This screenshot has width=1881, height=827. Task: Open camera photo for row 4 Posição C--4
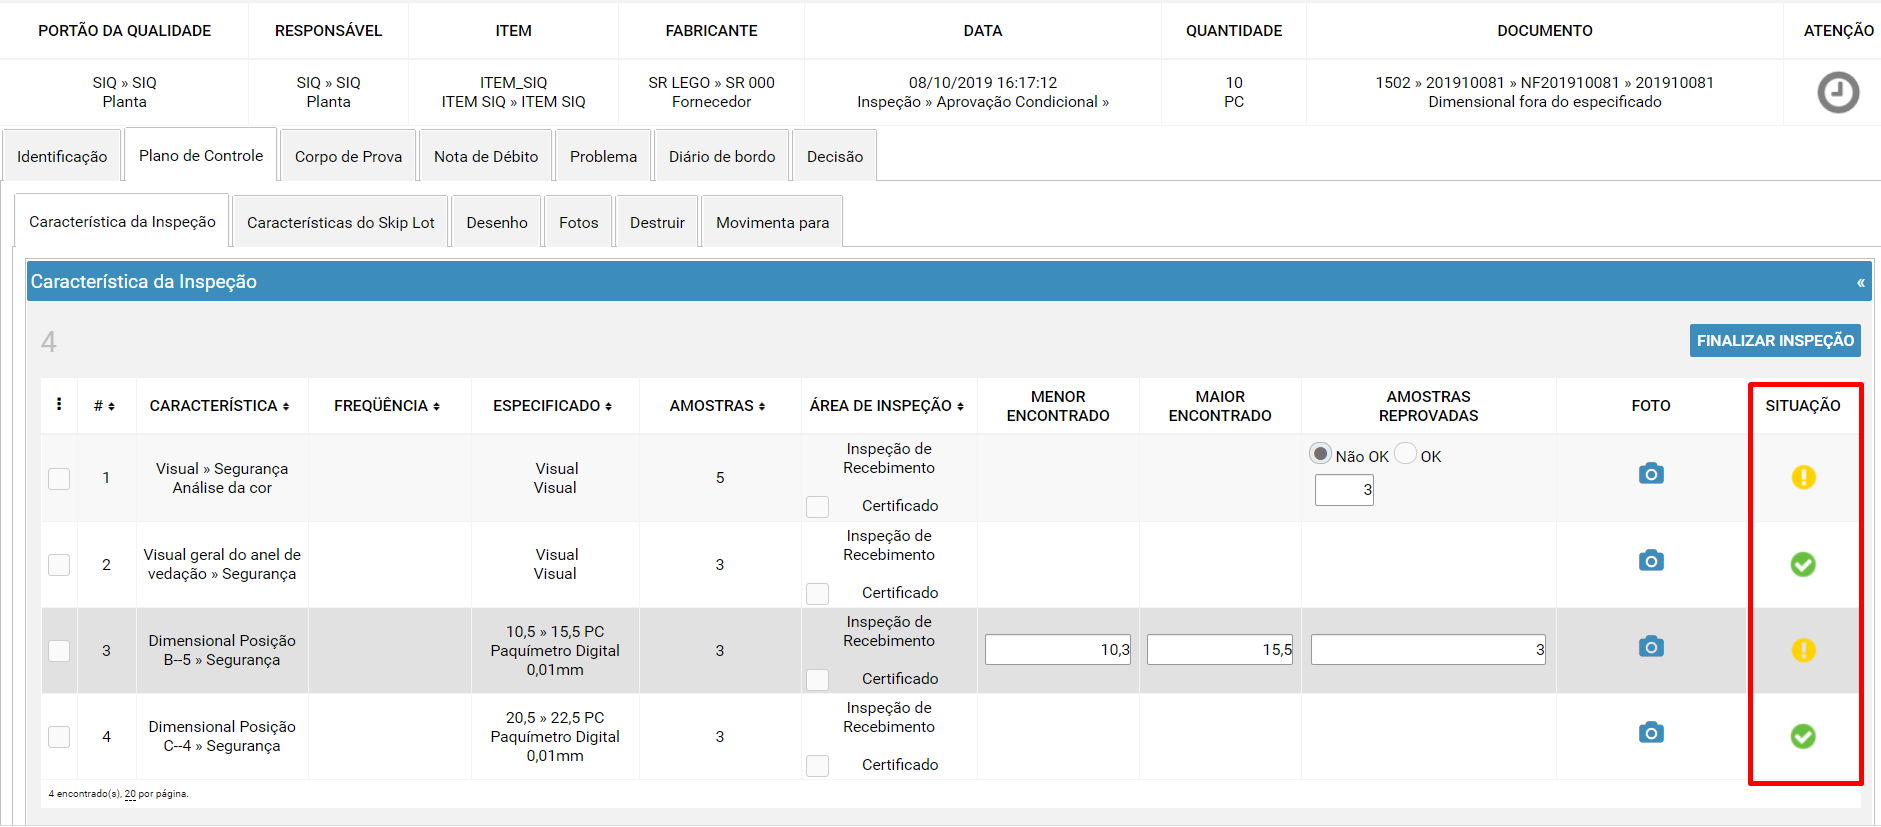[1651, 732]
